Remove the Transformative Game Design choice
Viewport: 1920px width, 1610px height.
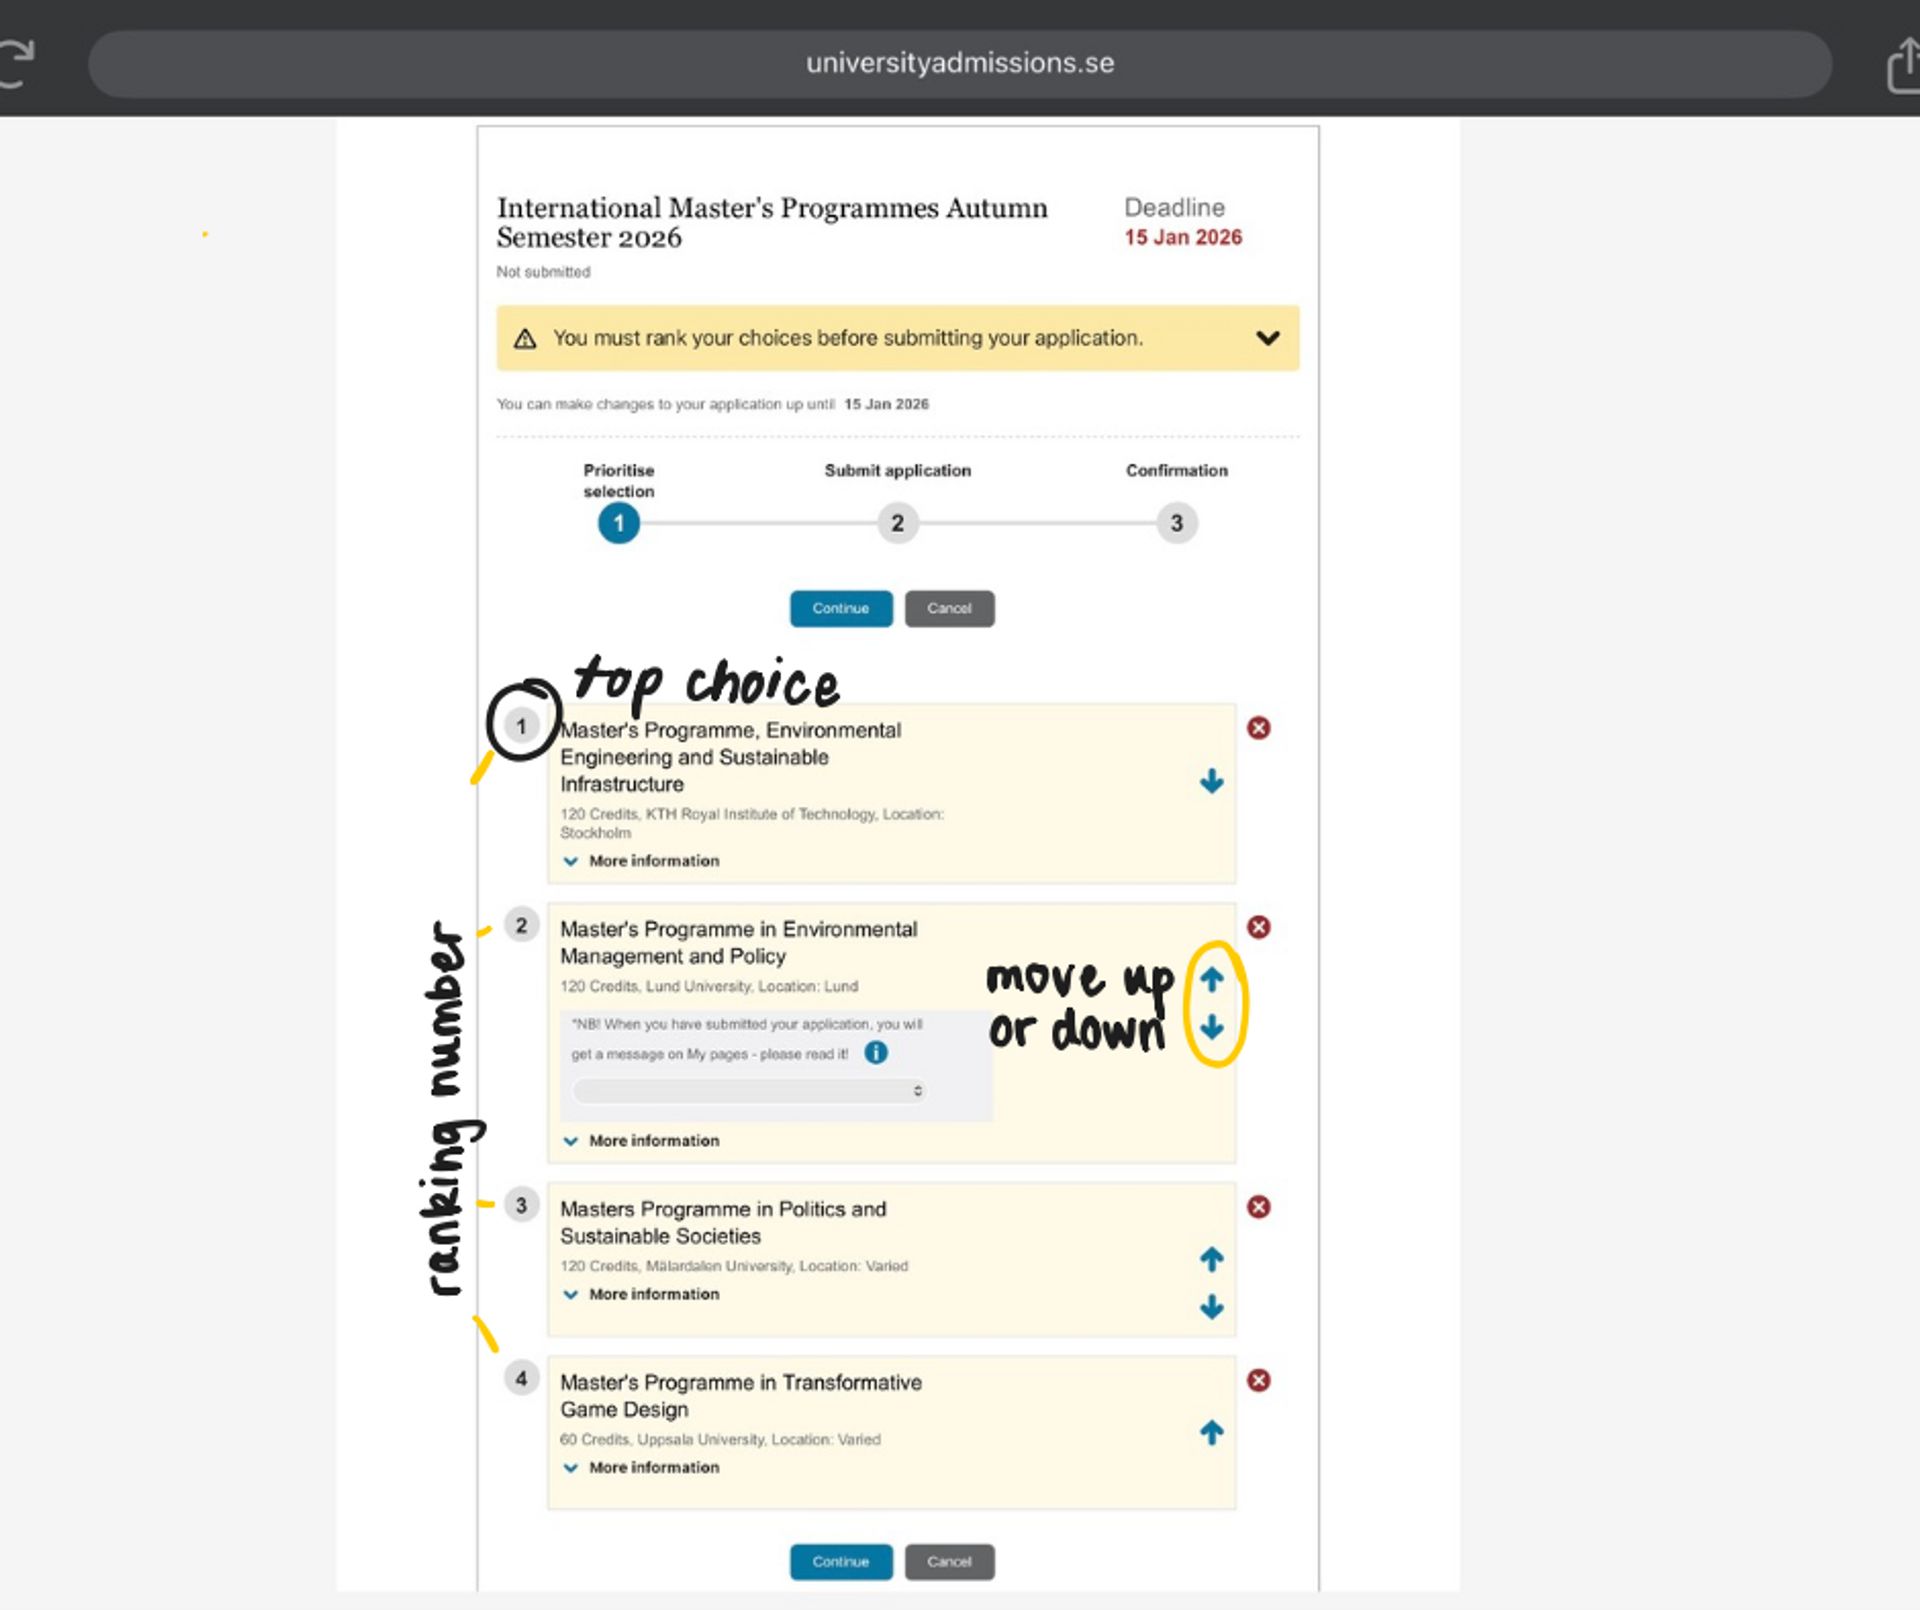(1259, 1380)
